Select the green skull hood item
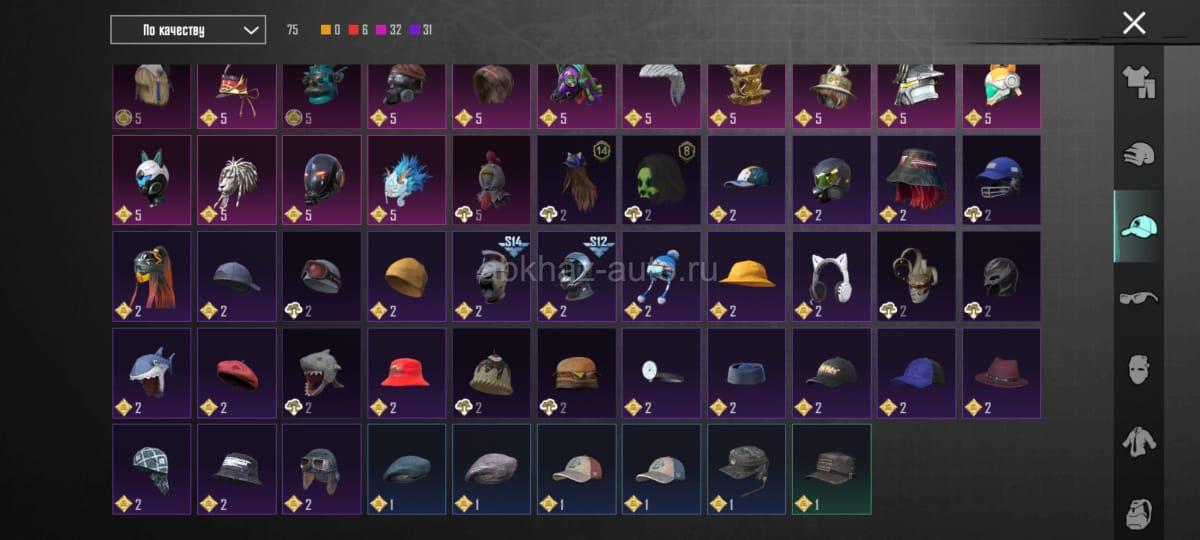The width and height of the screenshot is (1200, 540). pos(662,180)
